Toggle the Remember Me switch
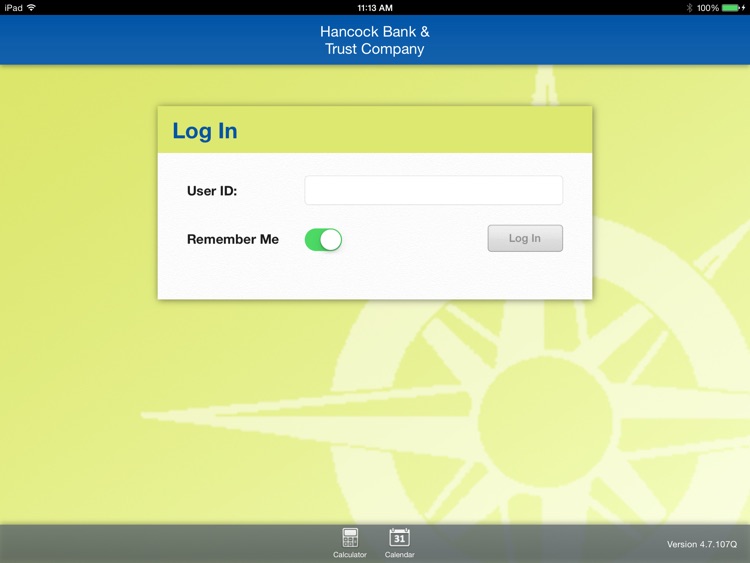Viewport: 750px width, 563px height. (x=323, y=240)
